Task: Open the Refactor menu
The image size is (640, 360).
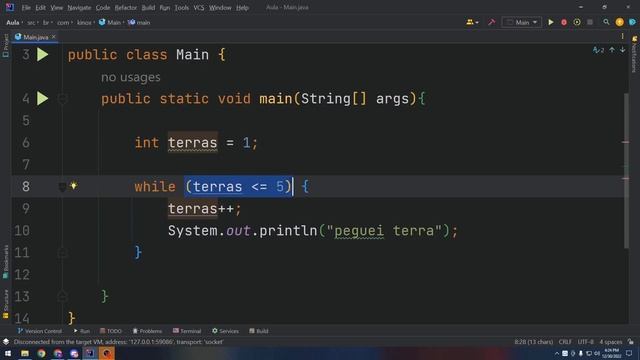Action: pos(126,7)
